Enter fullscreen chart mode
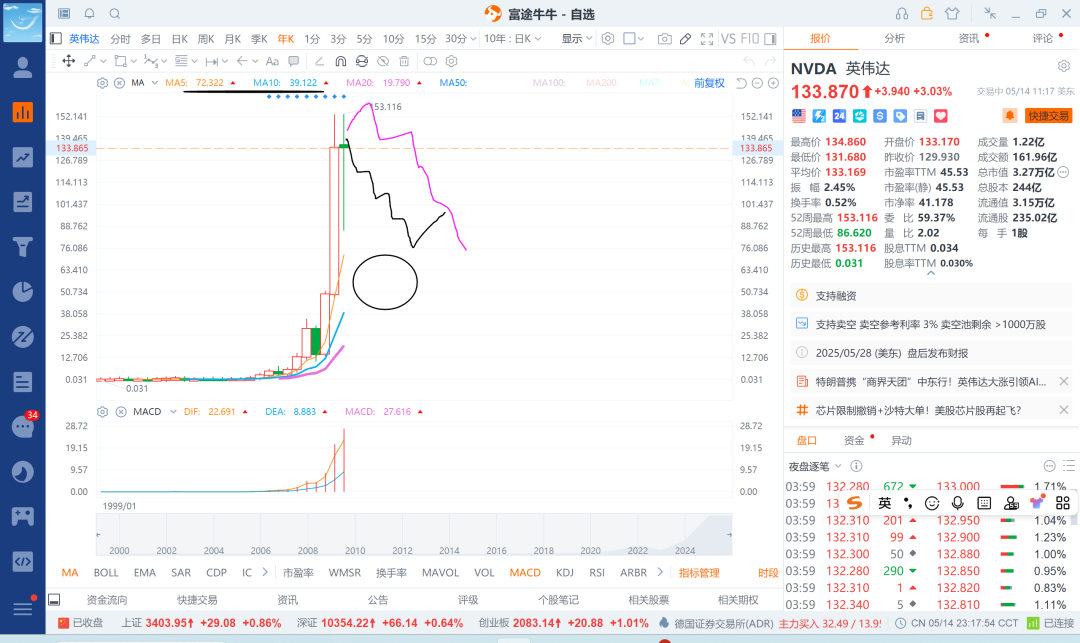 tap(707, 39)
